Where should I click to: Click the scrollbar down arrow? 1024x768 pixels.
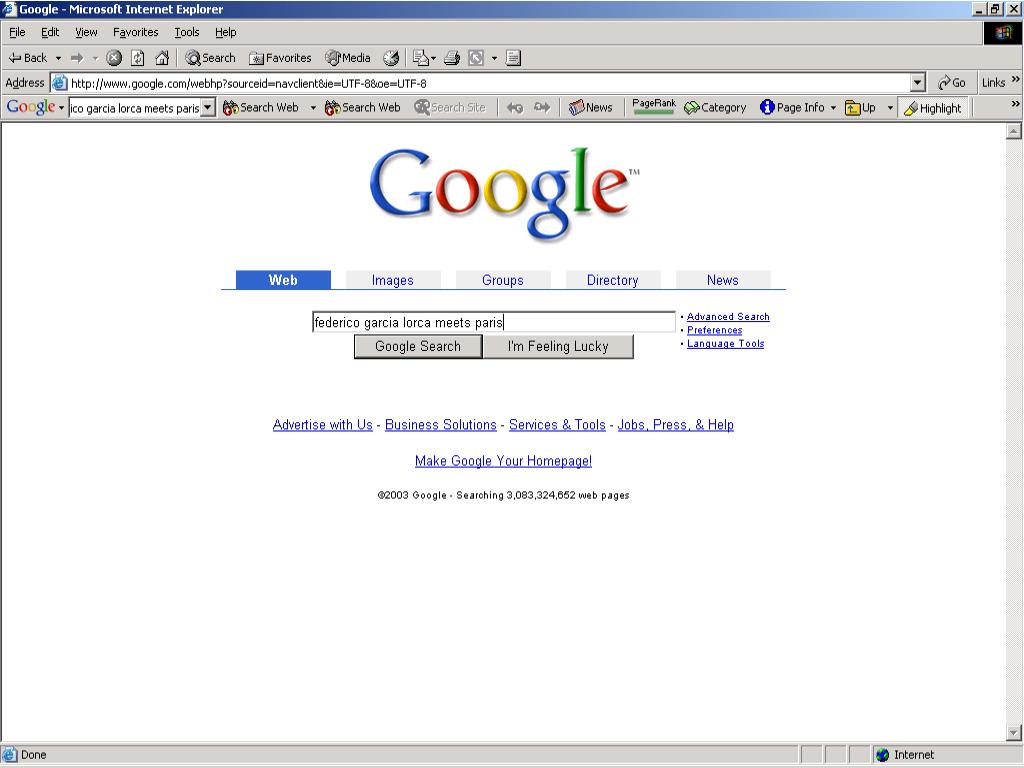point(1014,733)
